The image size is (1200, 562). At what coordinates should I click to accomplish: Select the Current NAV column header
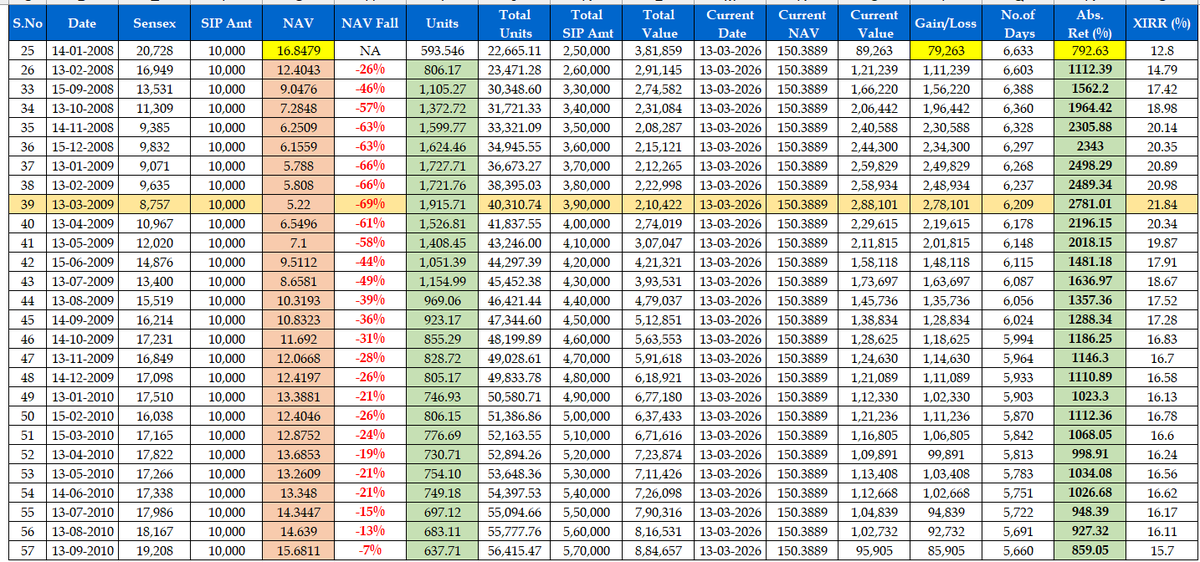801,24
